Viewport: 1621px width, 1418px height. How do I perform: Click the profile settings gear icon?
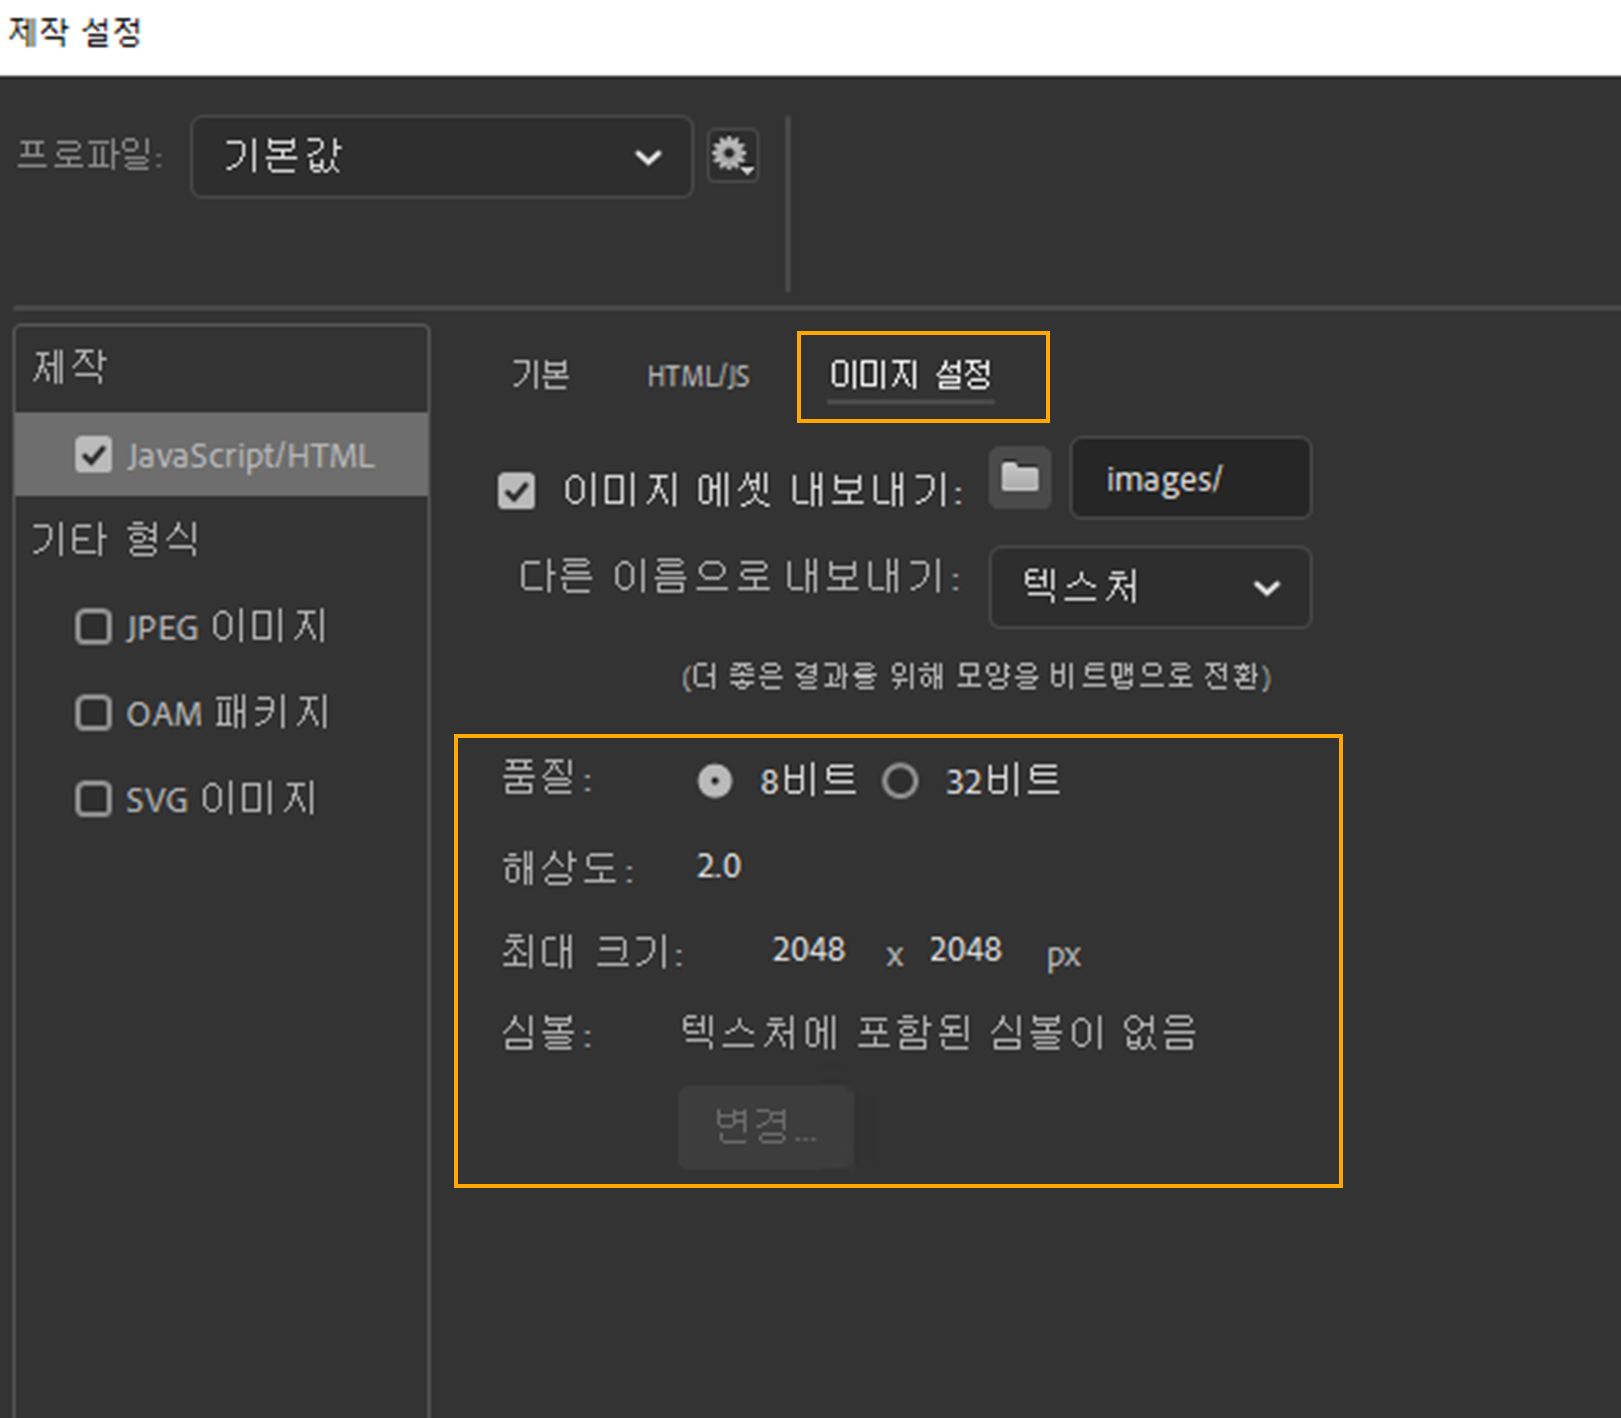click(x=731, y=156)
